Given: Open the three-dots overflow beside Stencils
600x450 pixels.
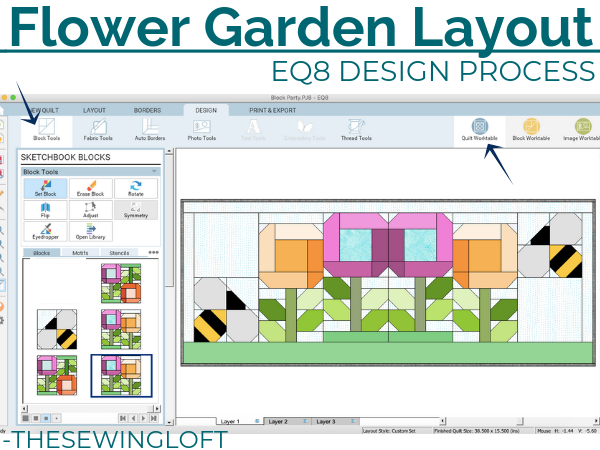Looking at the screenshot, I should click(x=153, y=253).
